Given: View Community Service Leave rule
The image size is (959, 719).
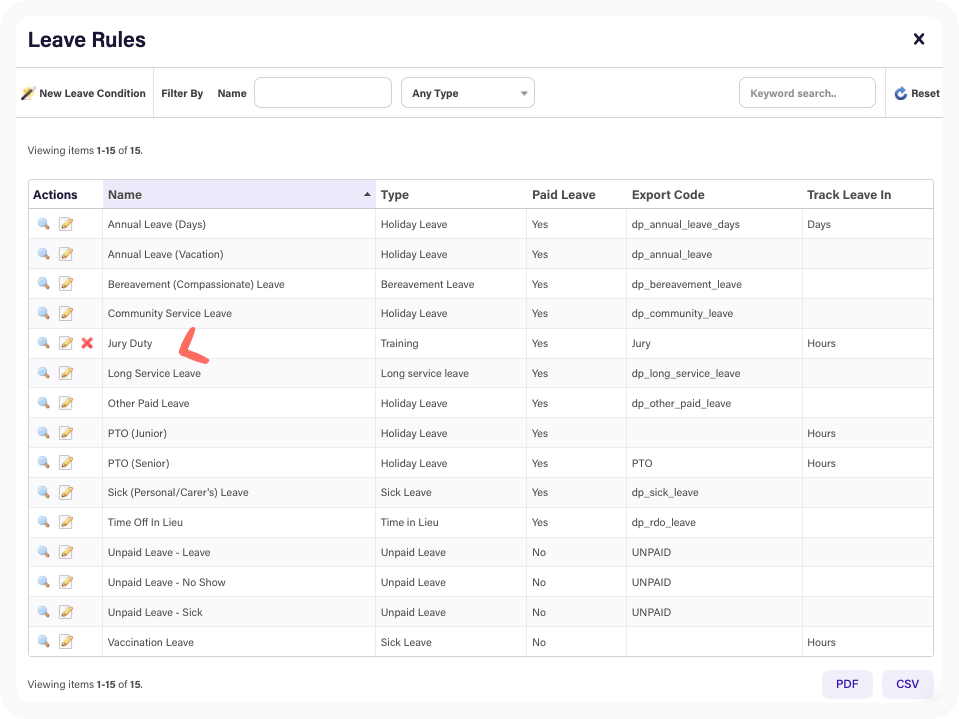Looking at the screenshot, I should (x=43, y=313).
